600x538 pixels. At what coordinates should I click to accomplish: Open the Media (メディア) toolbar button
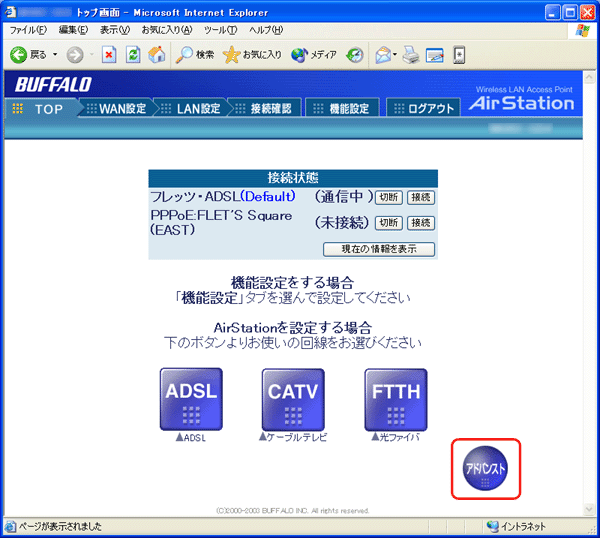(x=314, y=55)
